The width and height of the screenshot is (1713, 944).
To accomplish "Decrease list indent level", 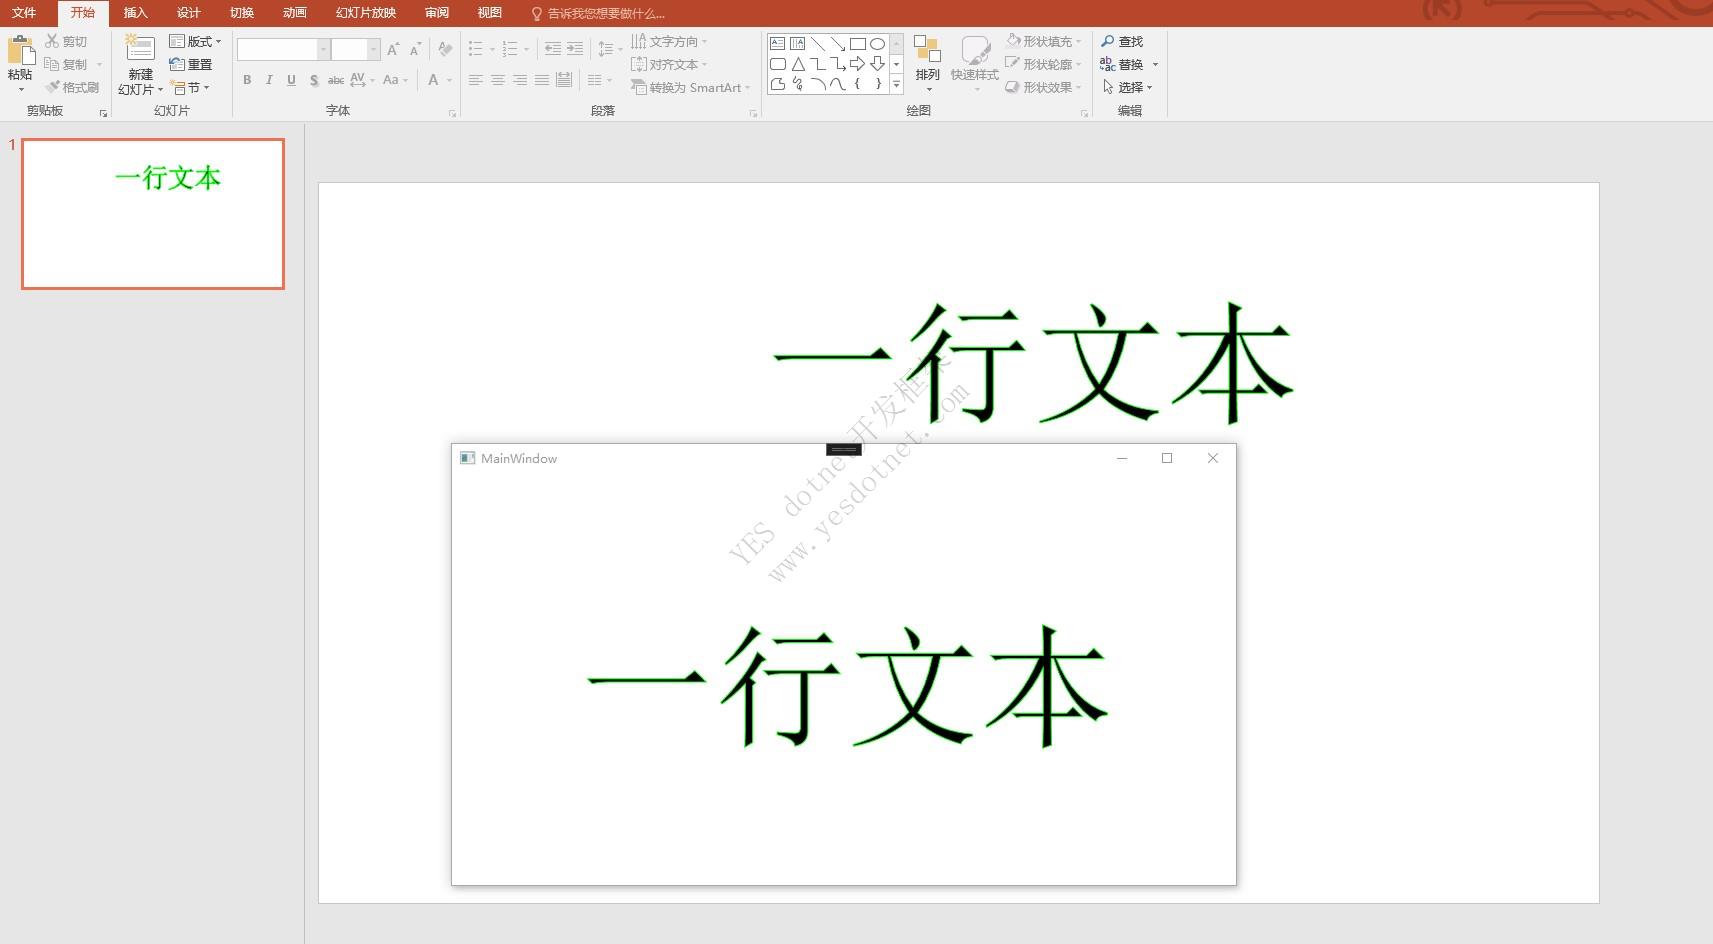I will coord(552,49).
